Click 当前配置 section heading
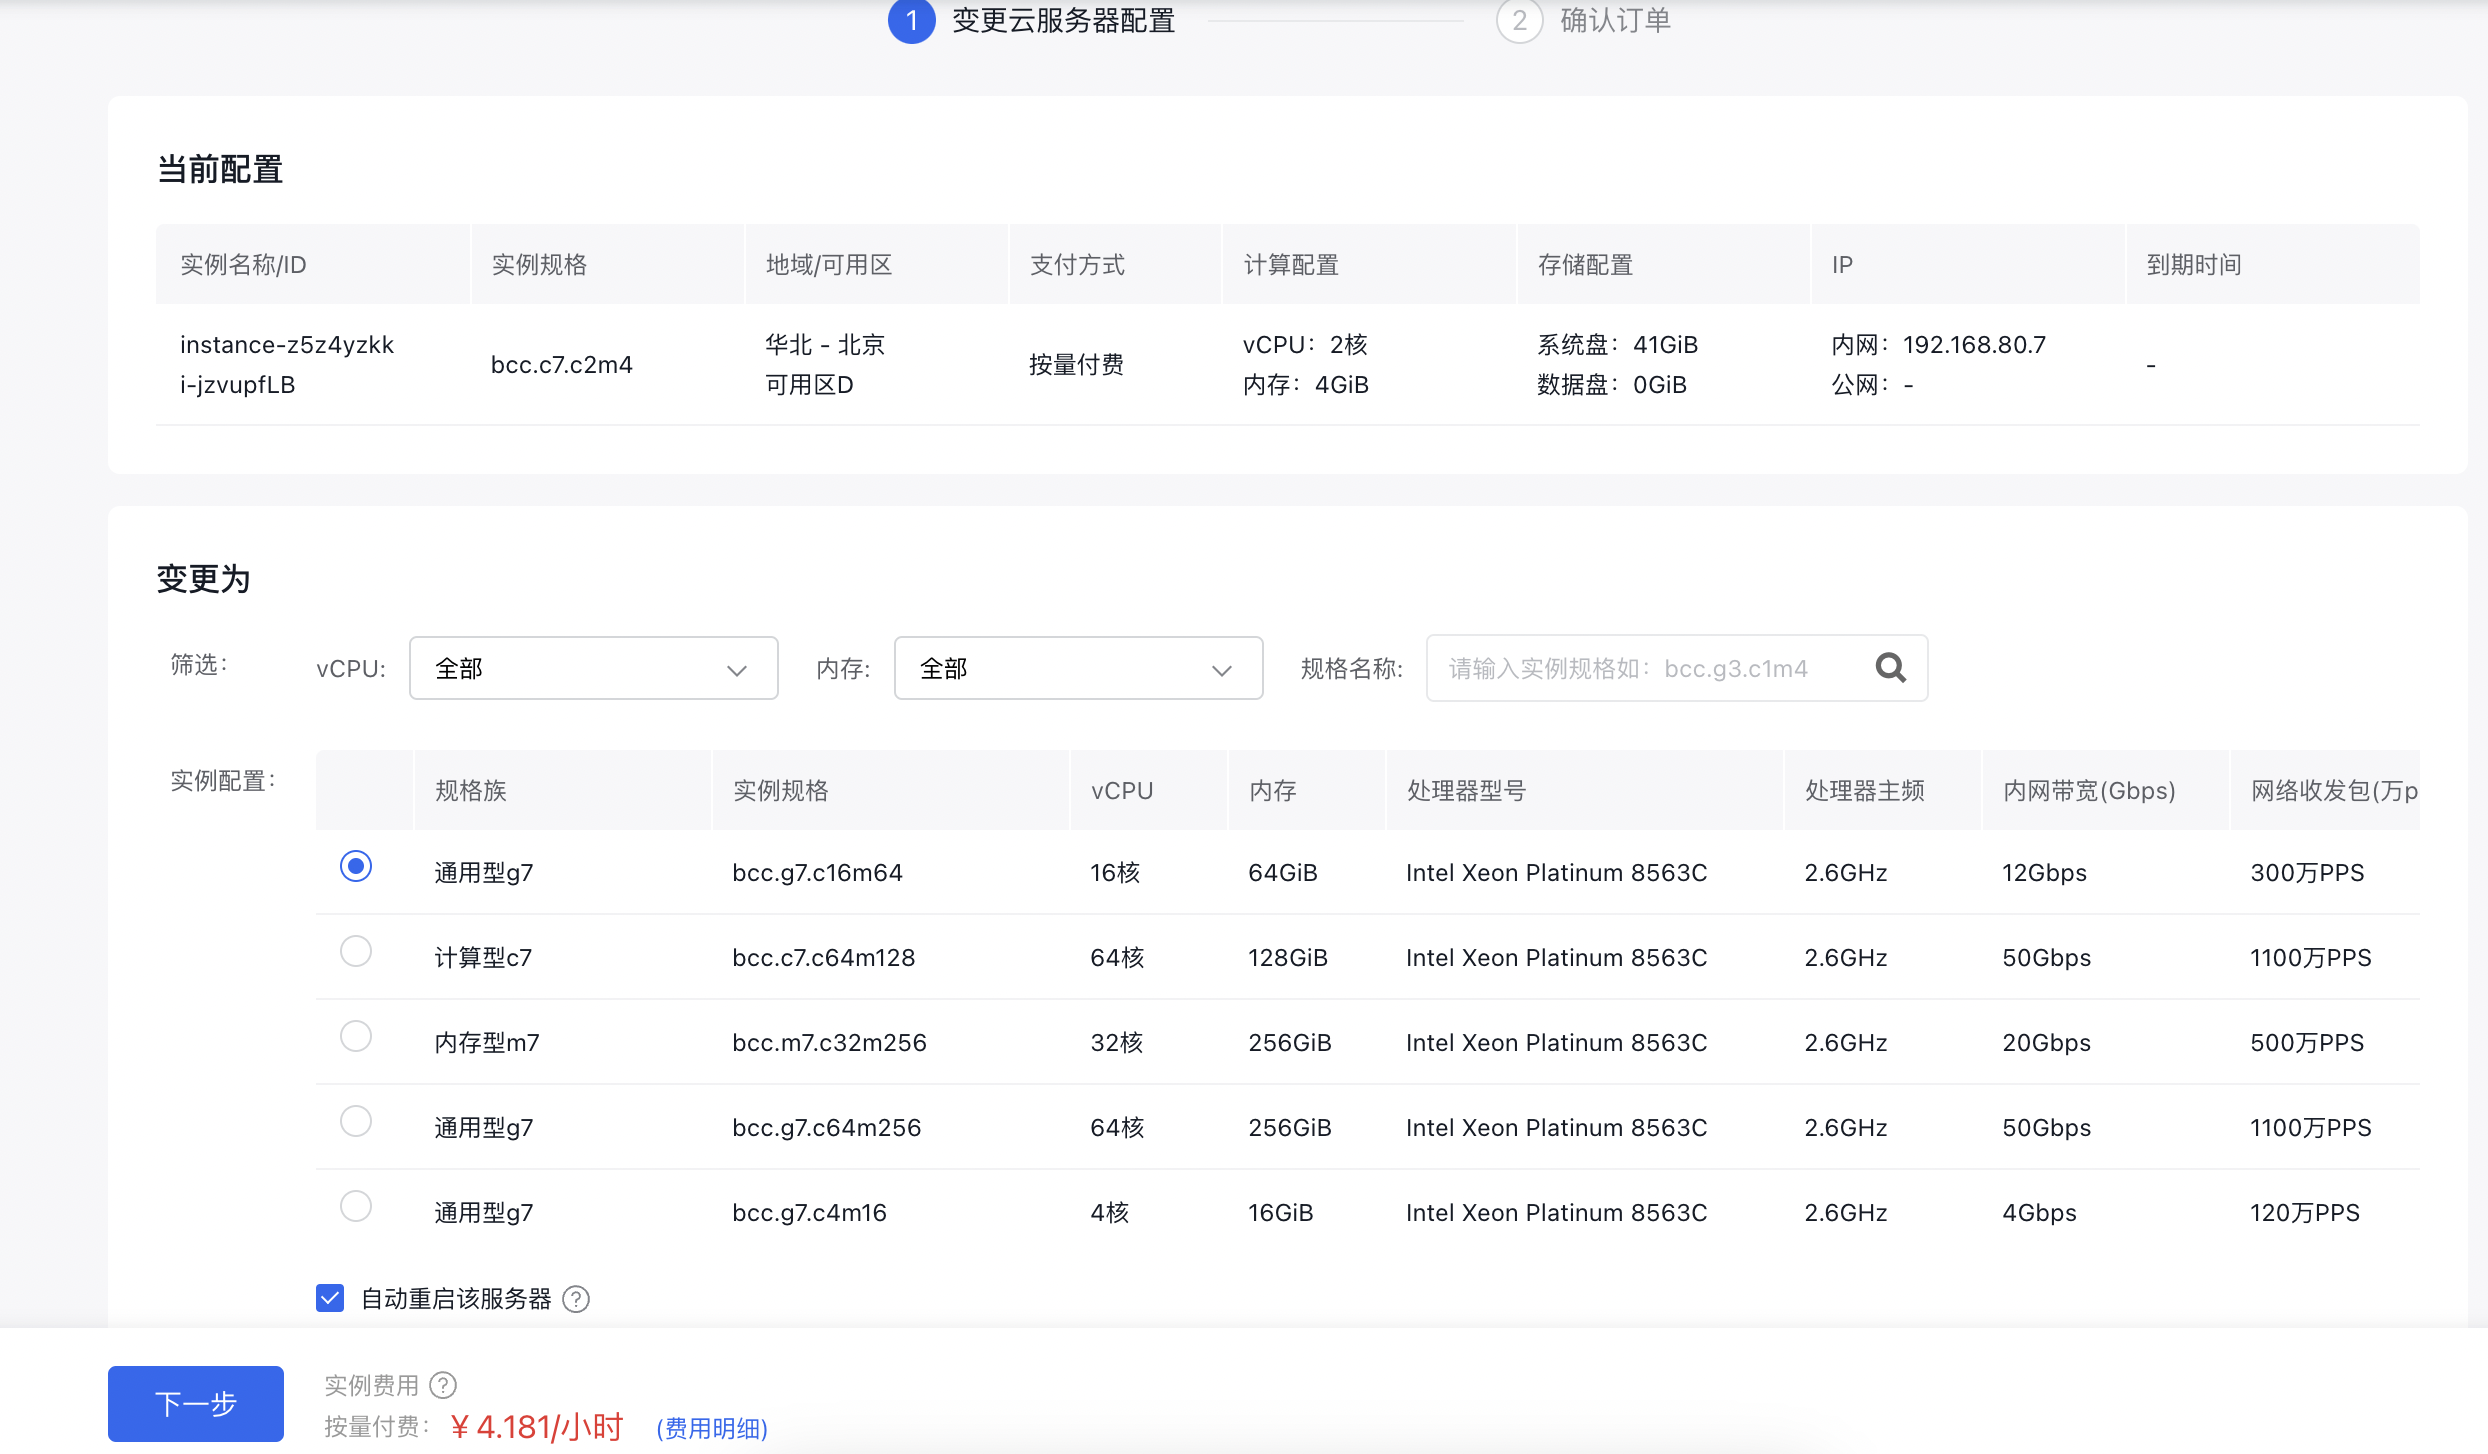Screen dimensions: 2488x1454 [220, 170]
